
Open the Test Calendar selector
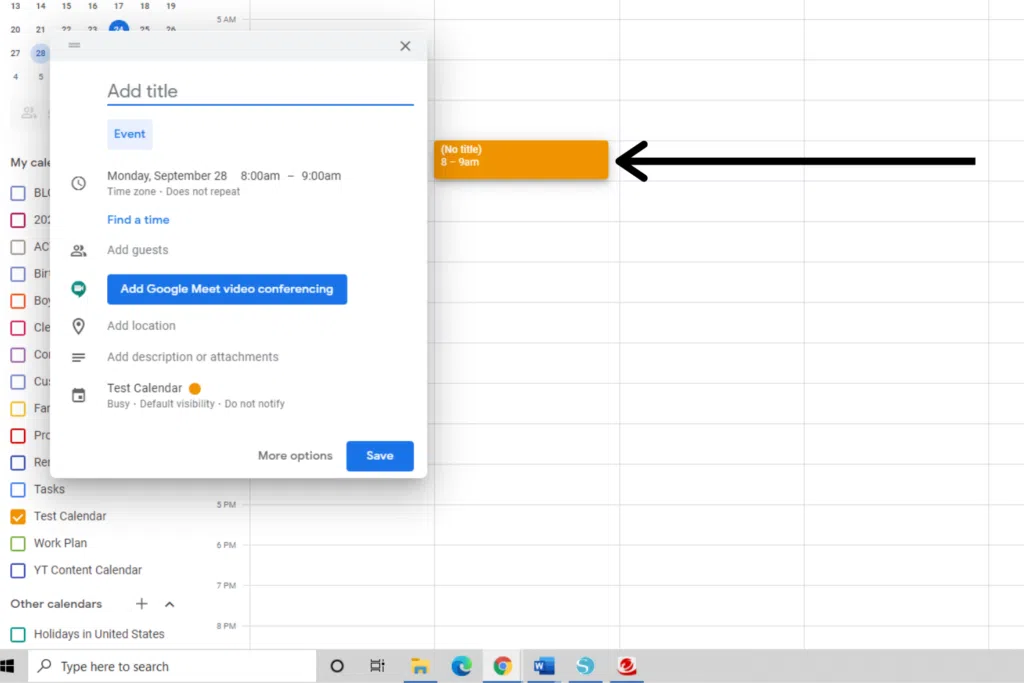[x=144, y=388]
